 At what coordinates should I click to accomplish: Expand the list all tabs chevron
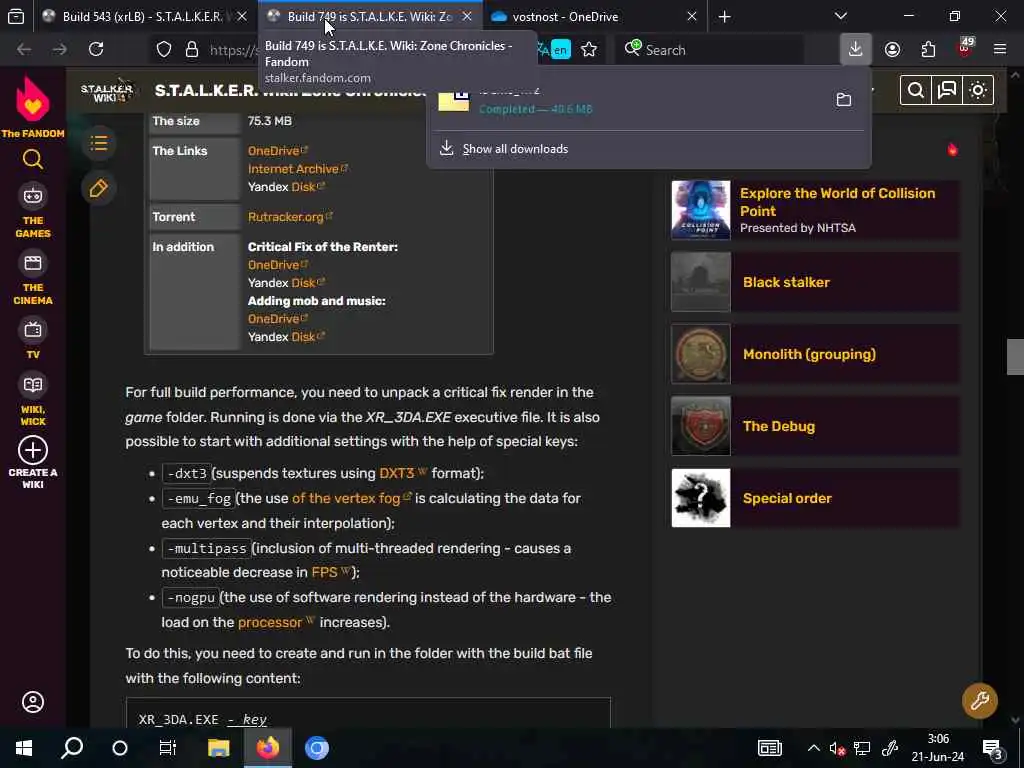coord(840,16)
